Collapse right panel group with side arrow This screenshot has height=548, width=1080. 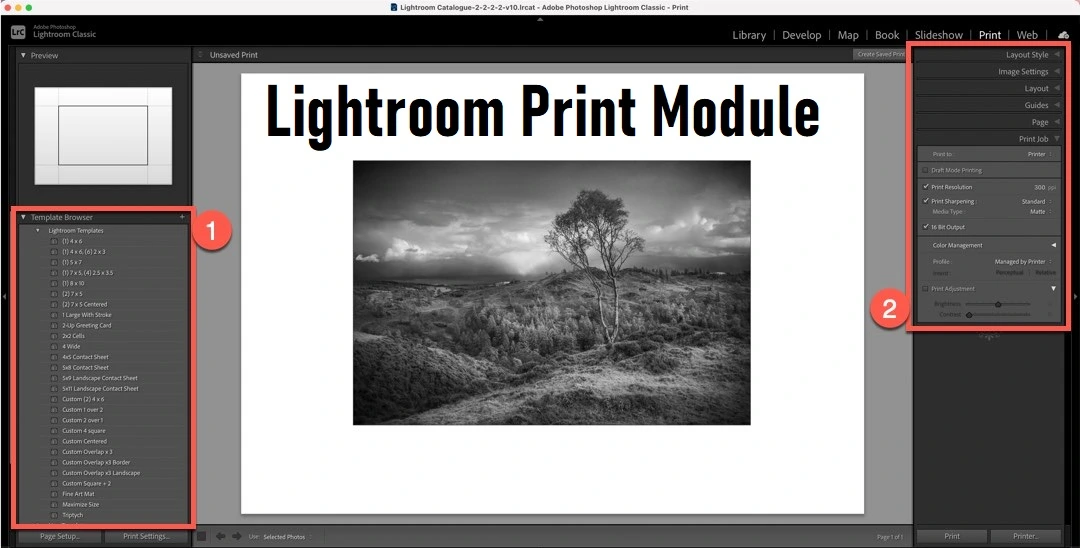coord(1076,297)
